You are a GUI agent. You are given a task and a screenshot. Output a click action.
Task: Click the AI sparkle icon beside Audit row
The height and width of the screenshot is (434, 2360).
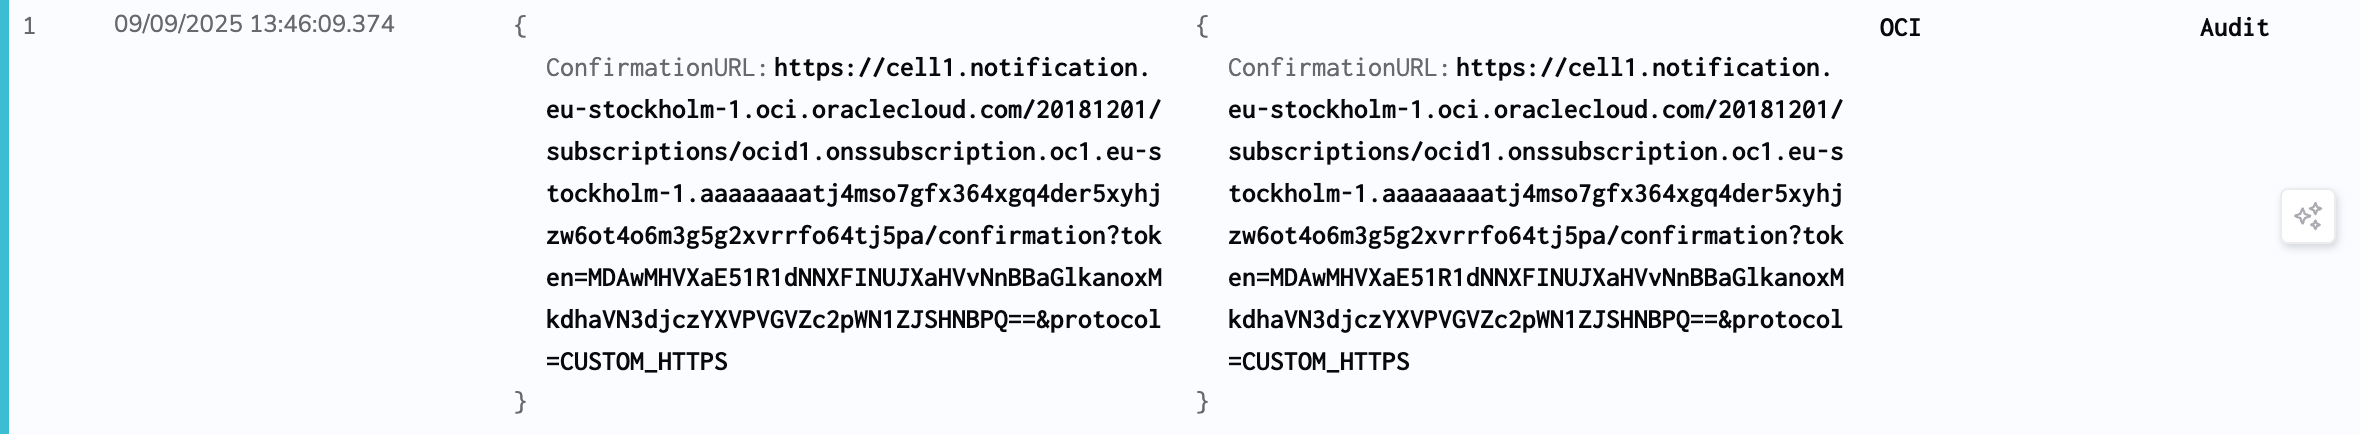pyautogui.click(x=2308, y=216)
